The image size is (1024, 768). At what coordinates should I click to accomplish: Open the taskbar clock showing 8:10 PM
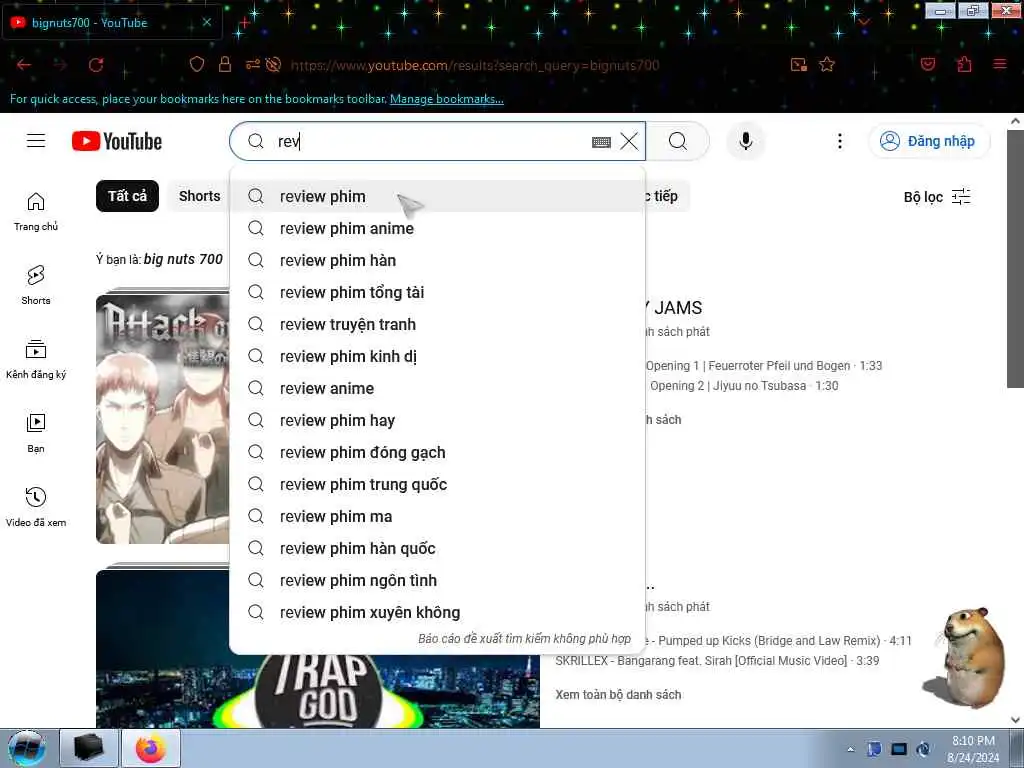click(x=973, y=749)
